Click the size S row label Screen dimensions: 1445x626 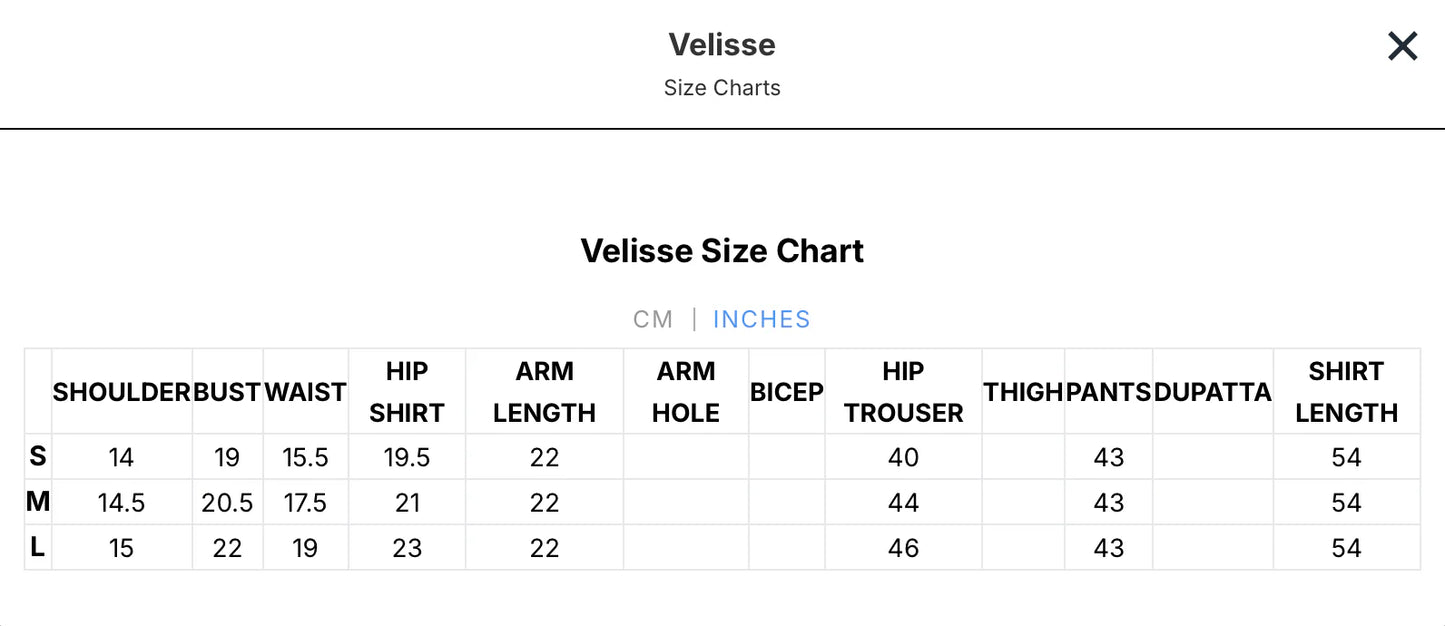(37, 457)
